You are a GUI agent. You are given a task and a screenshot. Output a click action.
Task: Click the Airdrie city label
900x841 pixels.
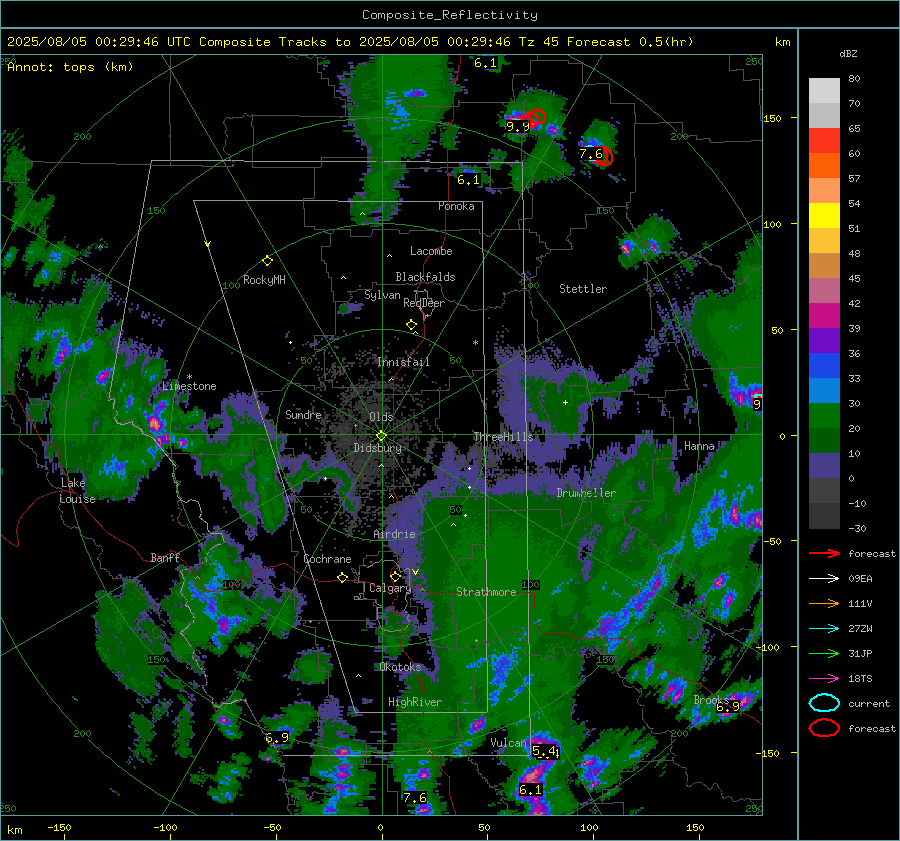[x=394, y=534]
